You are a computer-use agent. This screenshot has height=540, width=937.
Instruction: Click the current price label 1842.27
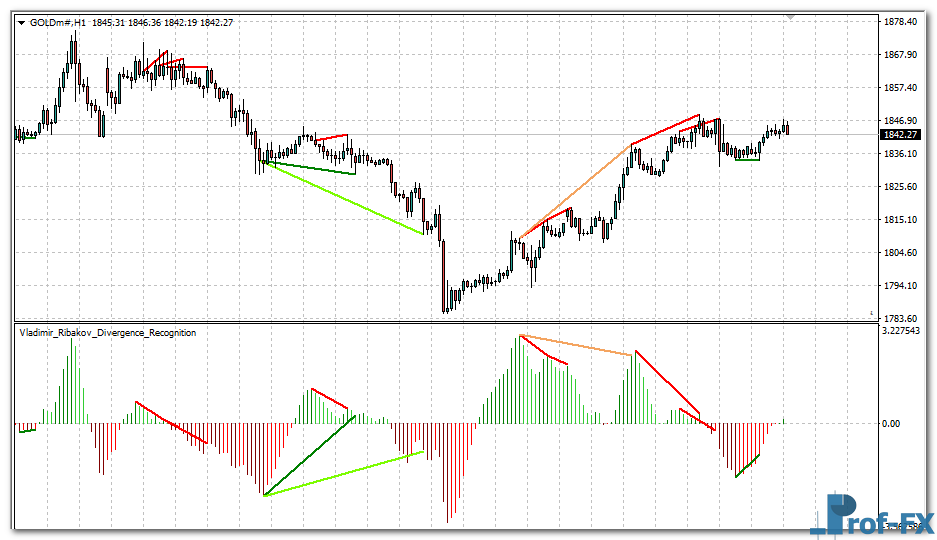click(x=900, y=135)
